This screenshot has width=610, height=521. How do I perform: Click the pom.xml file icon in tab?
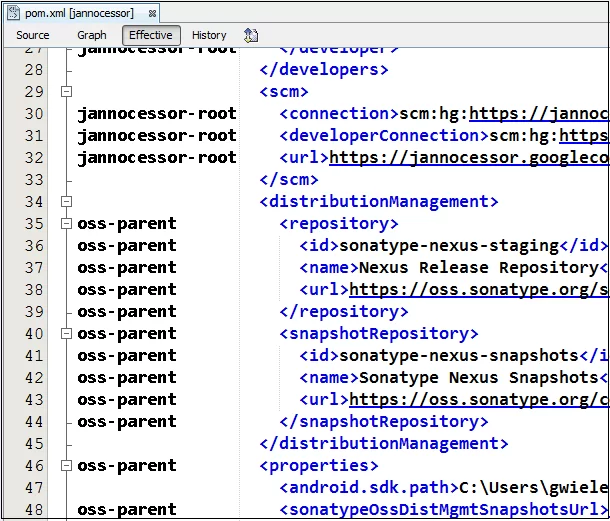pos(14,13)
